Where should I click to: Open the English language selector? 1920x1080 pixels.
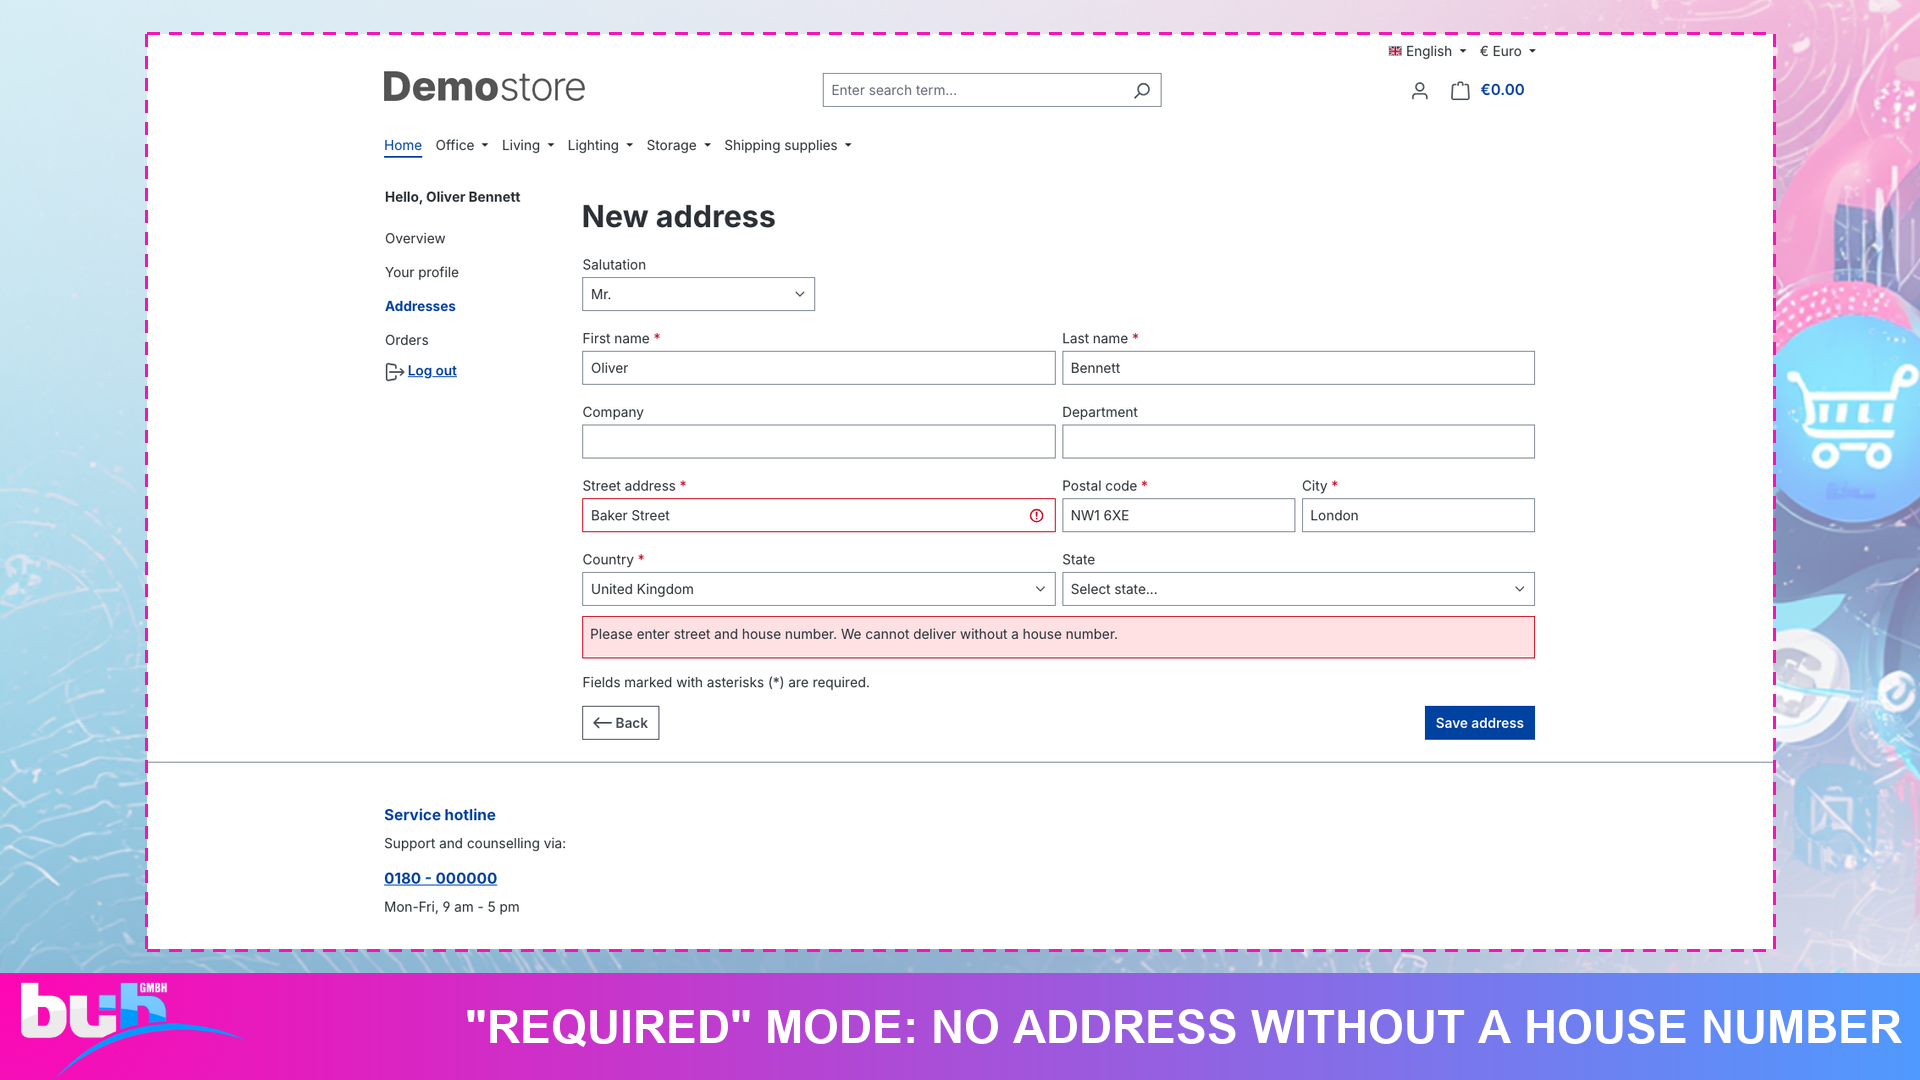[1427, 52]
